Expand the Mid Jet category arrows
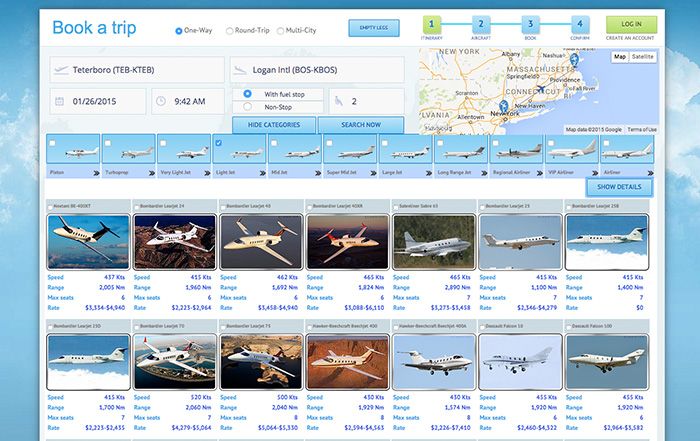This screenshot has height=441, width=700. pos(318,173)
